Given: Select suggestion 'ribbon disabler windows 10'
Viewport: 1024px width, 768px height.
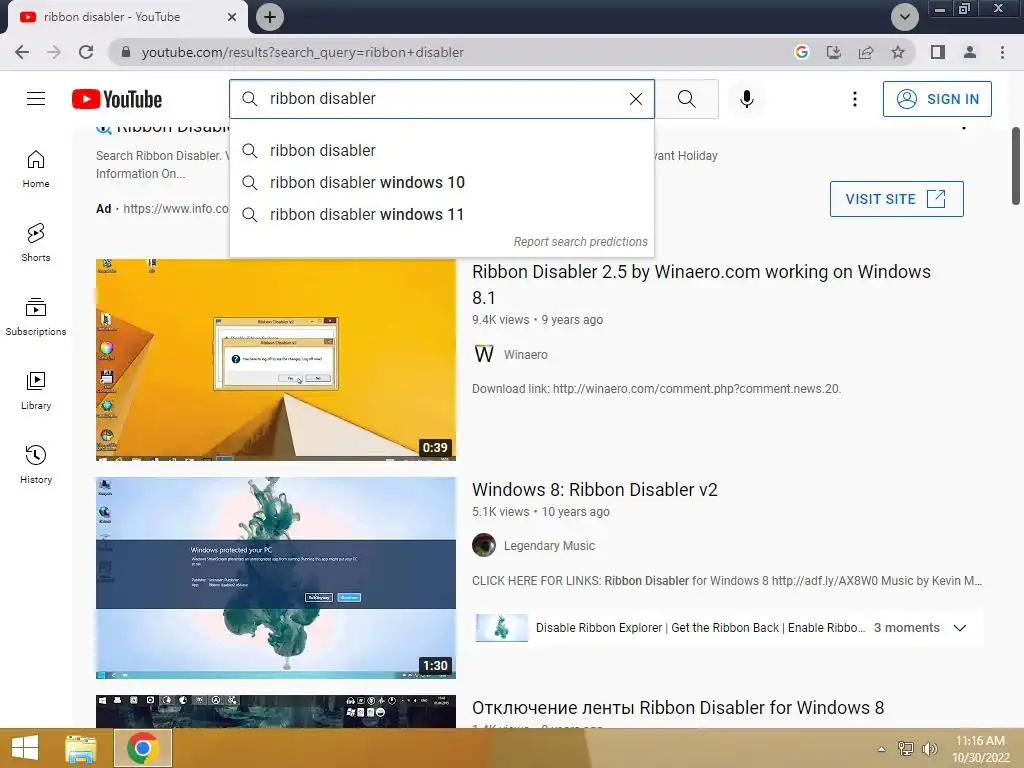Looking at the screenshot, I should coord(441,182).
